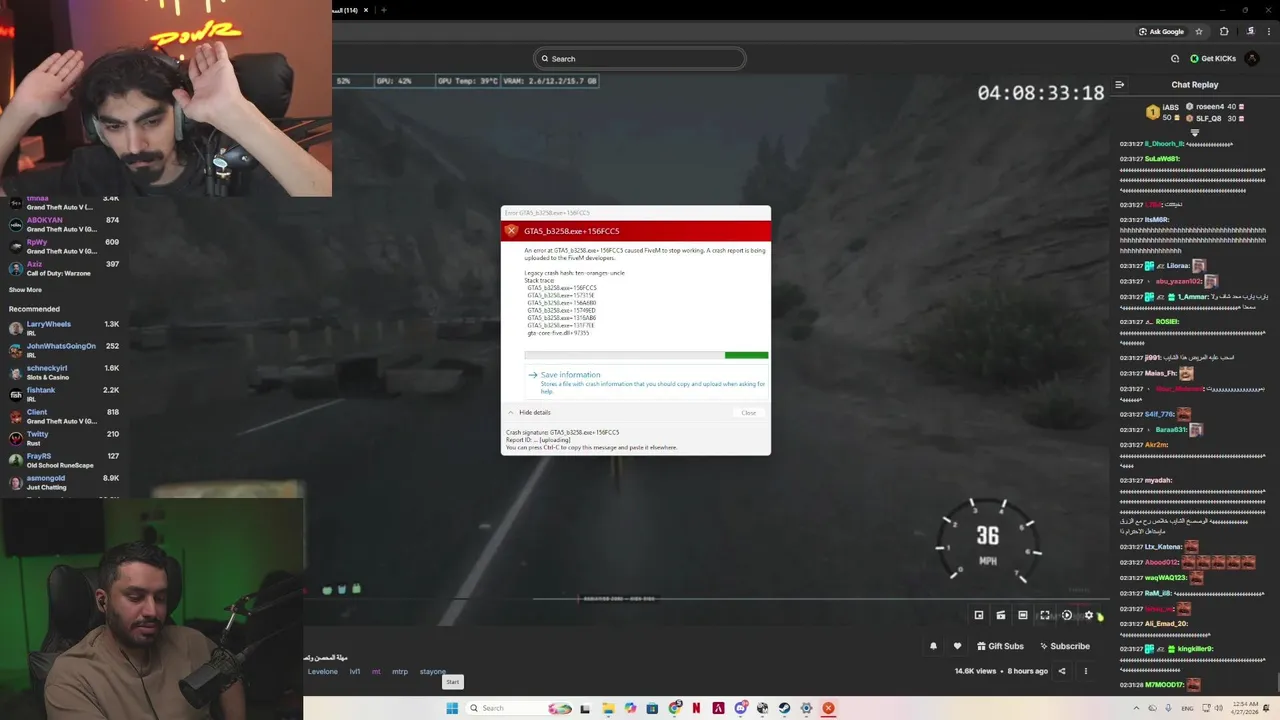Image resolution: width=1280 pixels, height=720 pixels.
Task: Share this video via share icon
Action: 1062,671
